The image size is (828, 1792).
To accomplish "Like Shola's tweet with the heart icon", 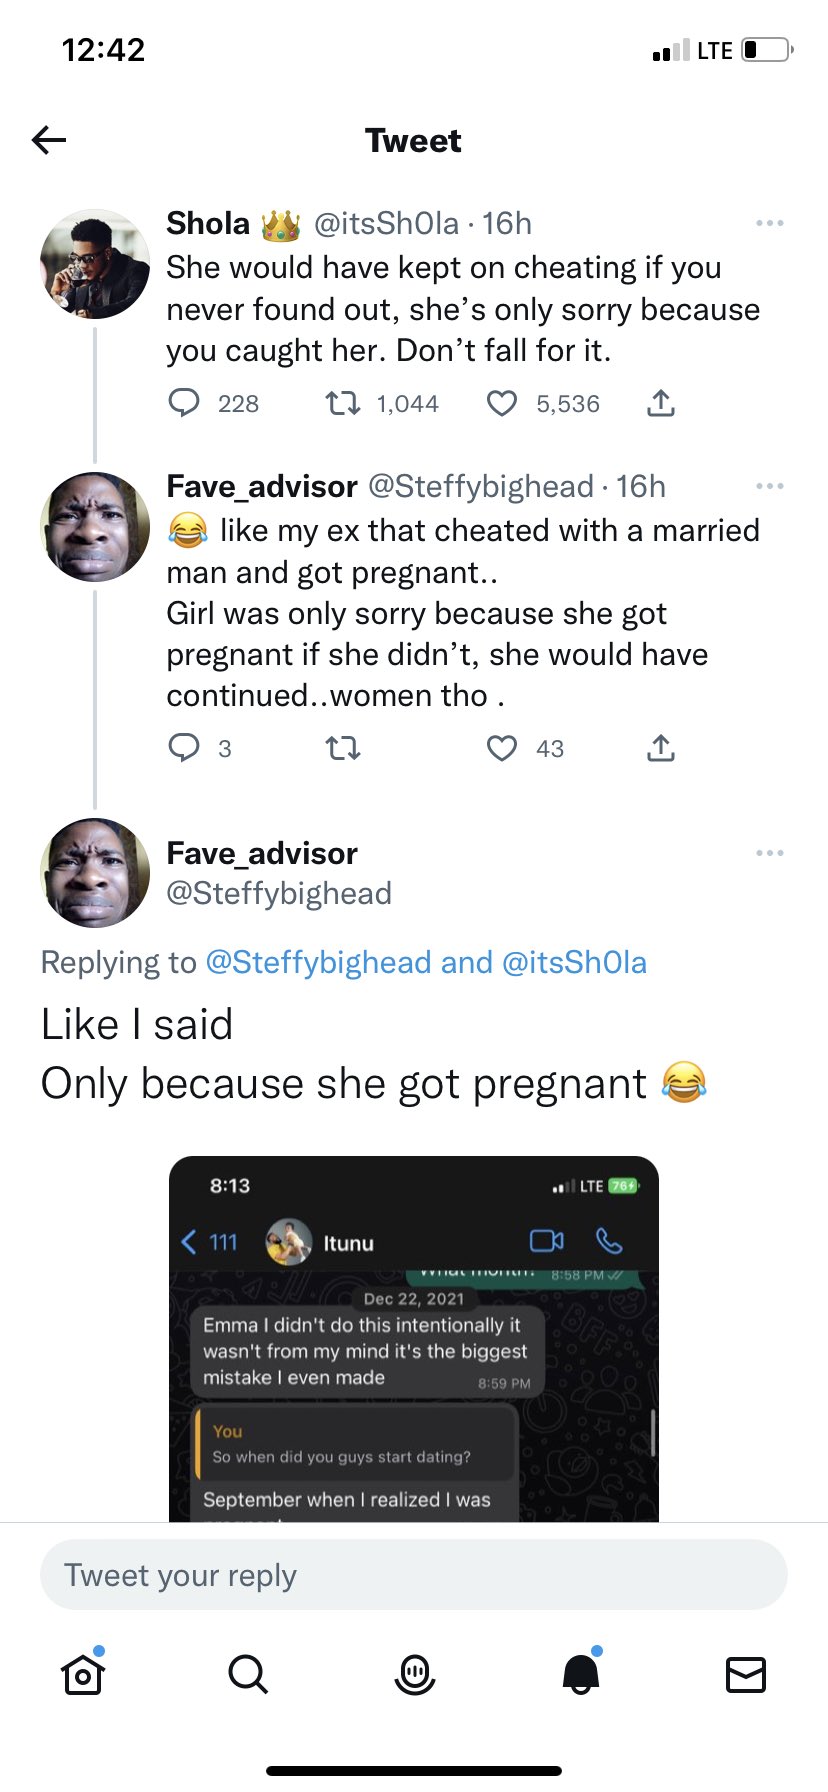I will [x=501, y=403].
